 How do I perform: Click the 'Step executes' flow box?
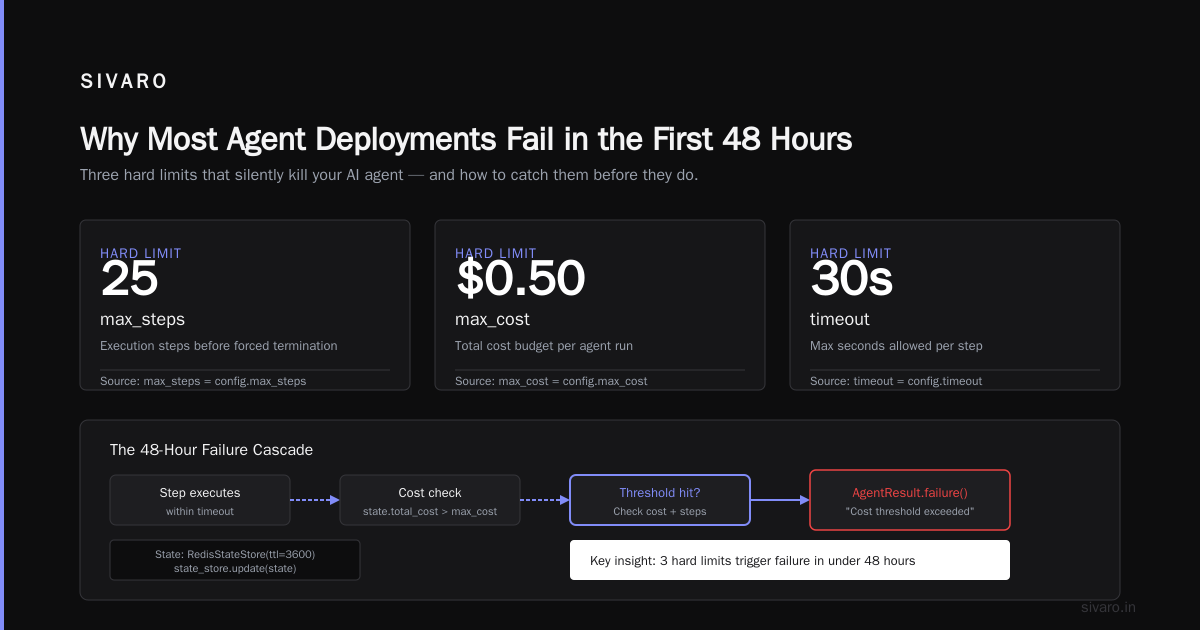200,500
